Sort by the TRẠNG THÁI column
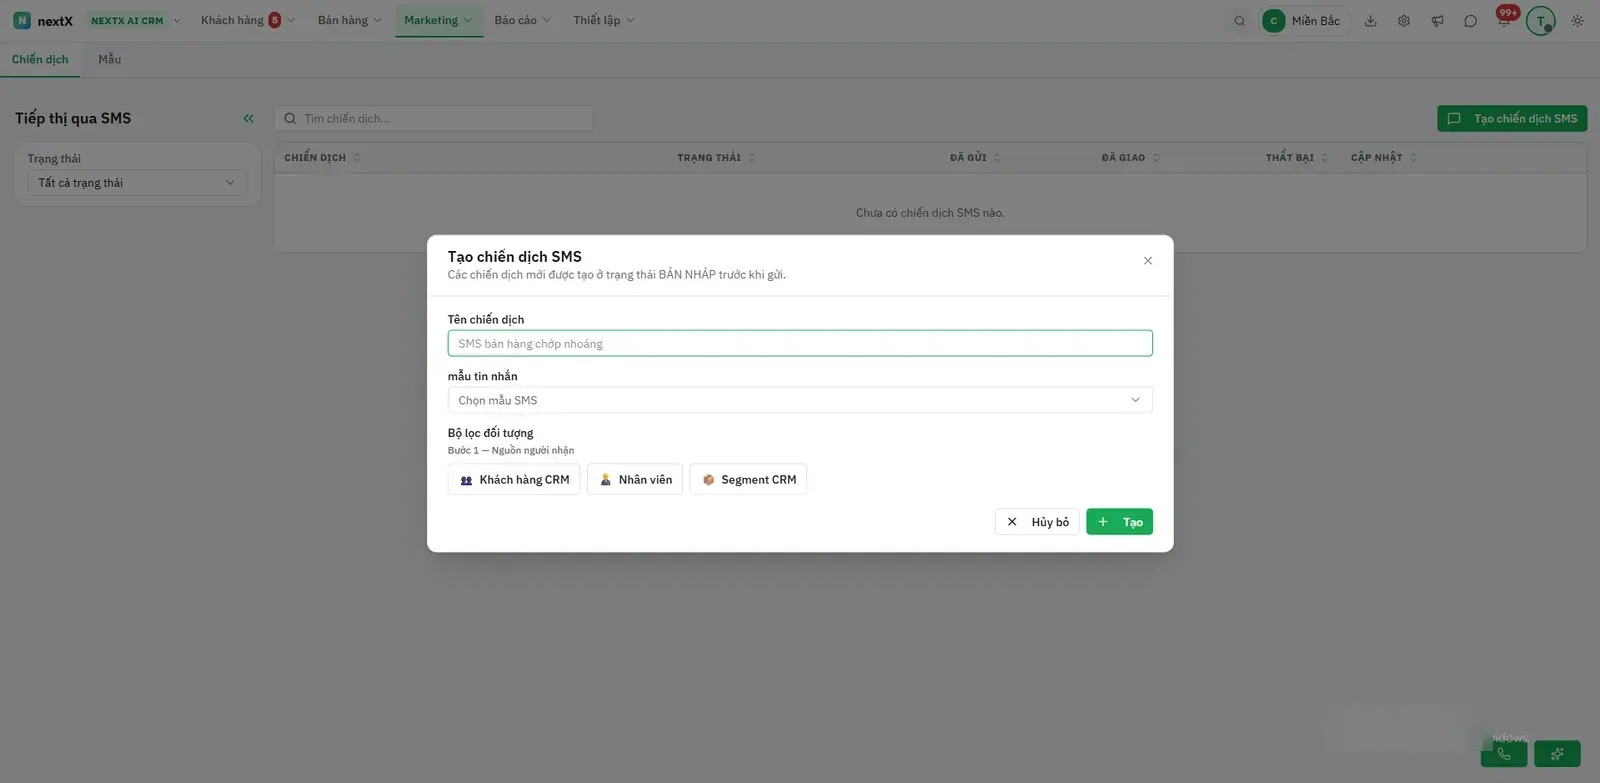Image resolution: width=1600 pixels, height=783 pixels. click(716, 158)
